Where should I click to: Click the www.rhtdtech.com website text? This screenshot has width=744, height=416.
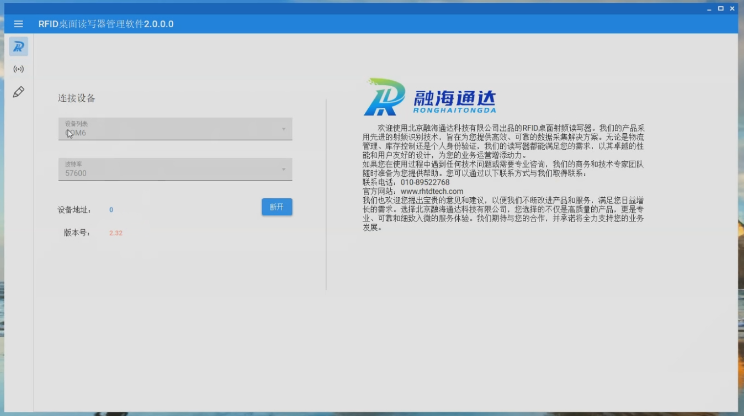click(432, 191)
